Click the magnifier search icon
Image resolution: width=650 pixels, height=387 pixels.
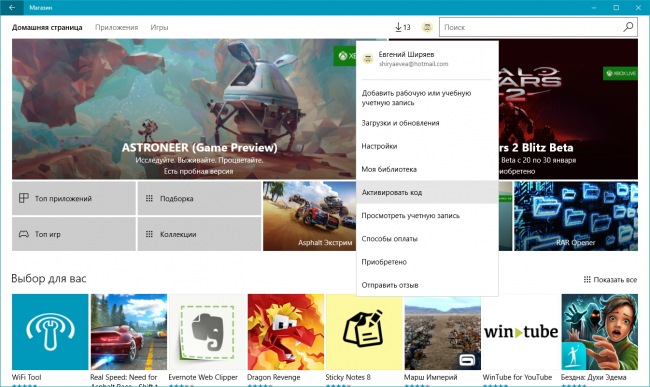(x=628, y=27)
